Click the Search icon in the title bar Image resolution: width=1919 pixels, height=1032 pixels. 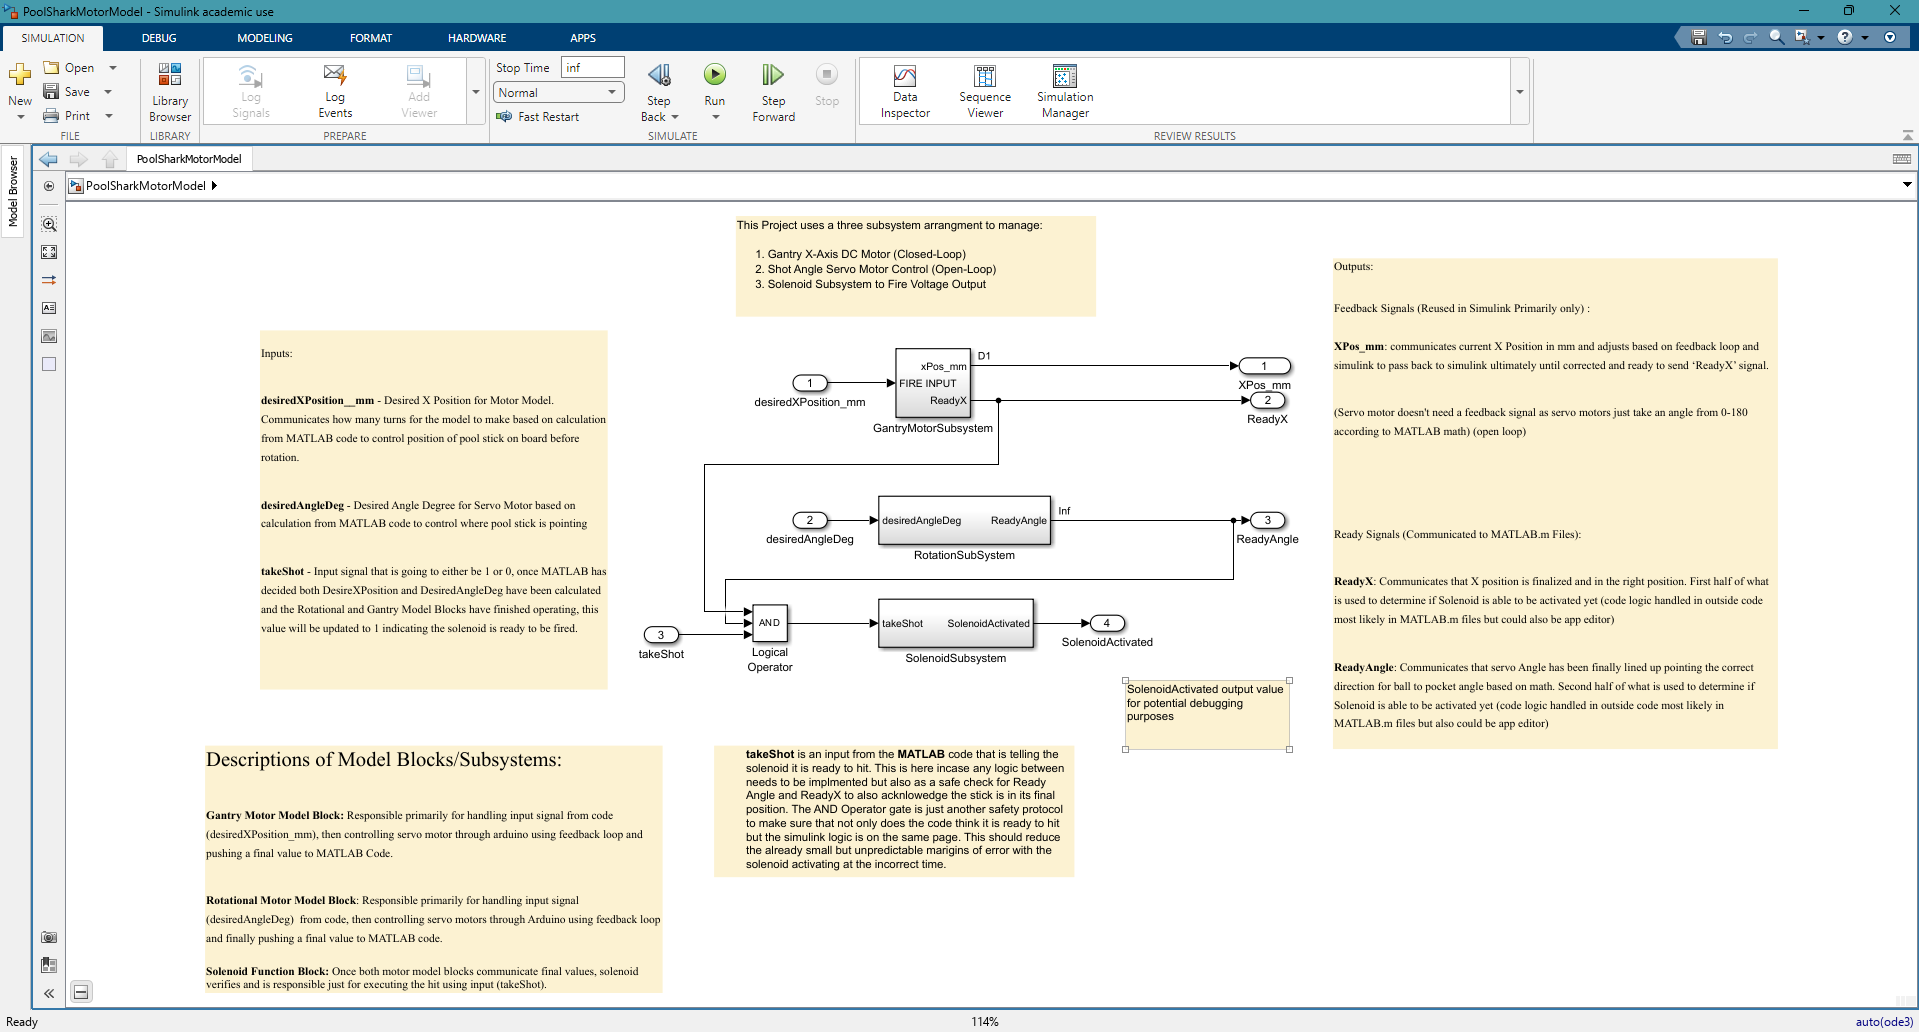coord(1775,36)
